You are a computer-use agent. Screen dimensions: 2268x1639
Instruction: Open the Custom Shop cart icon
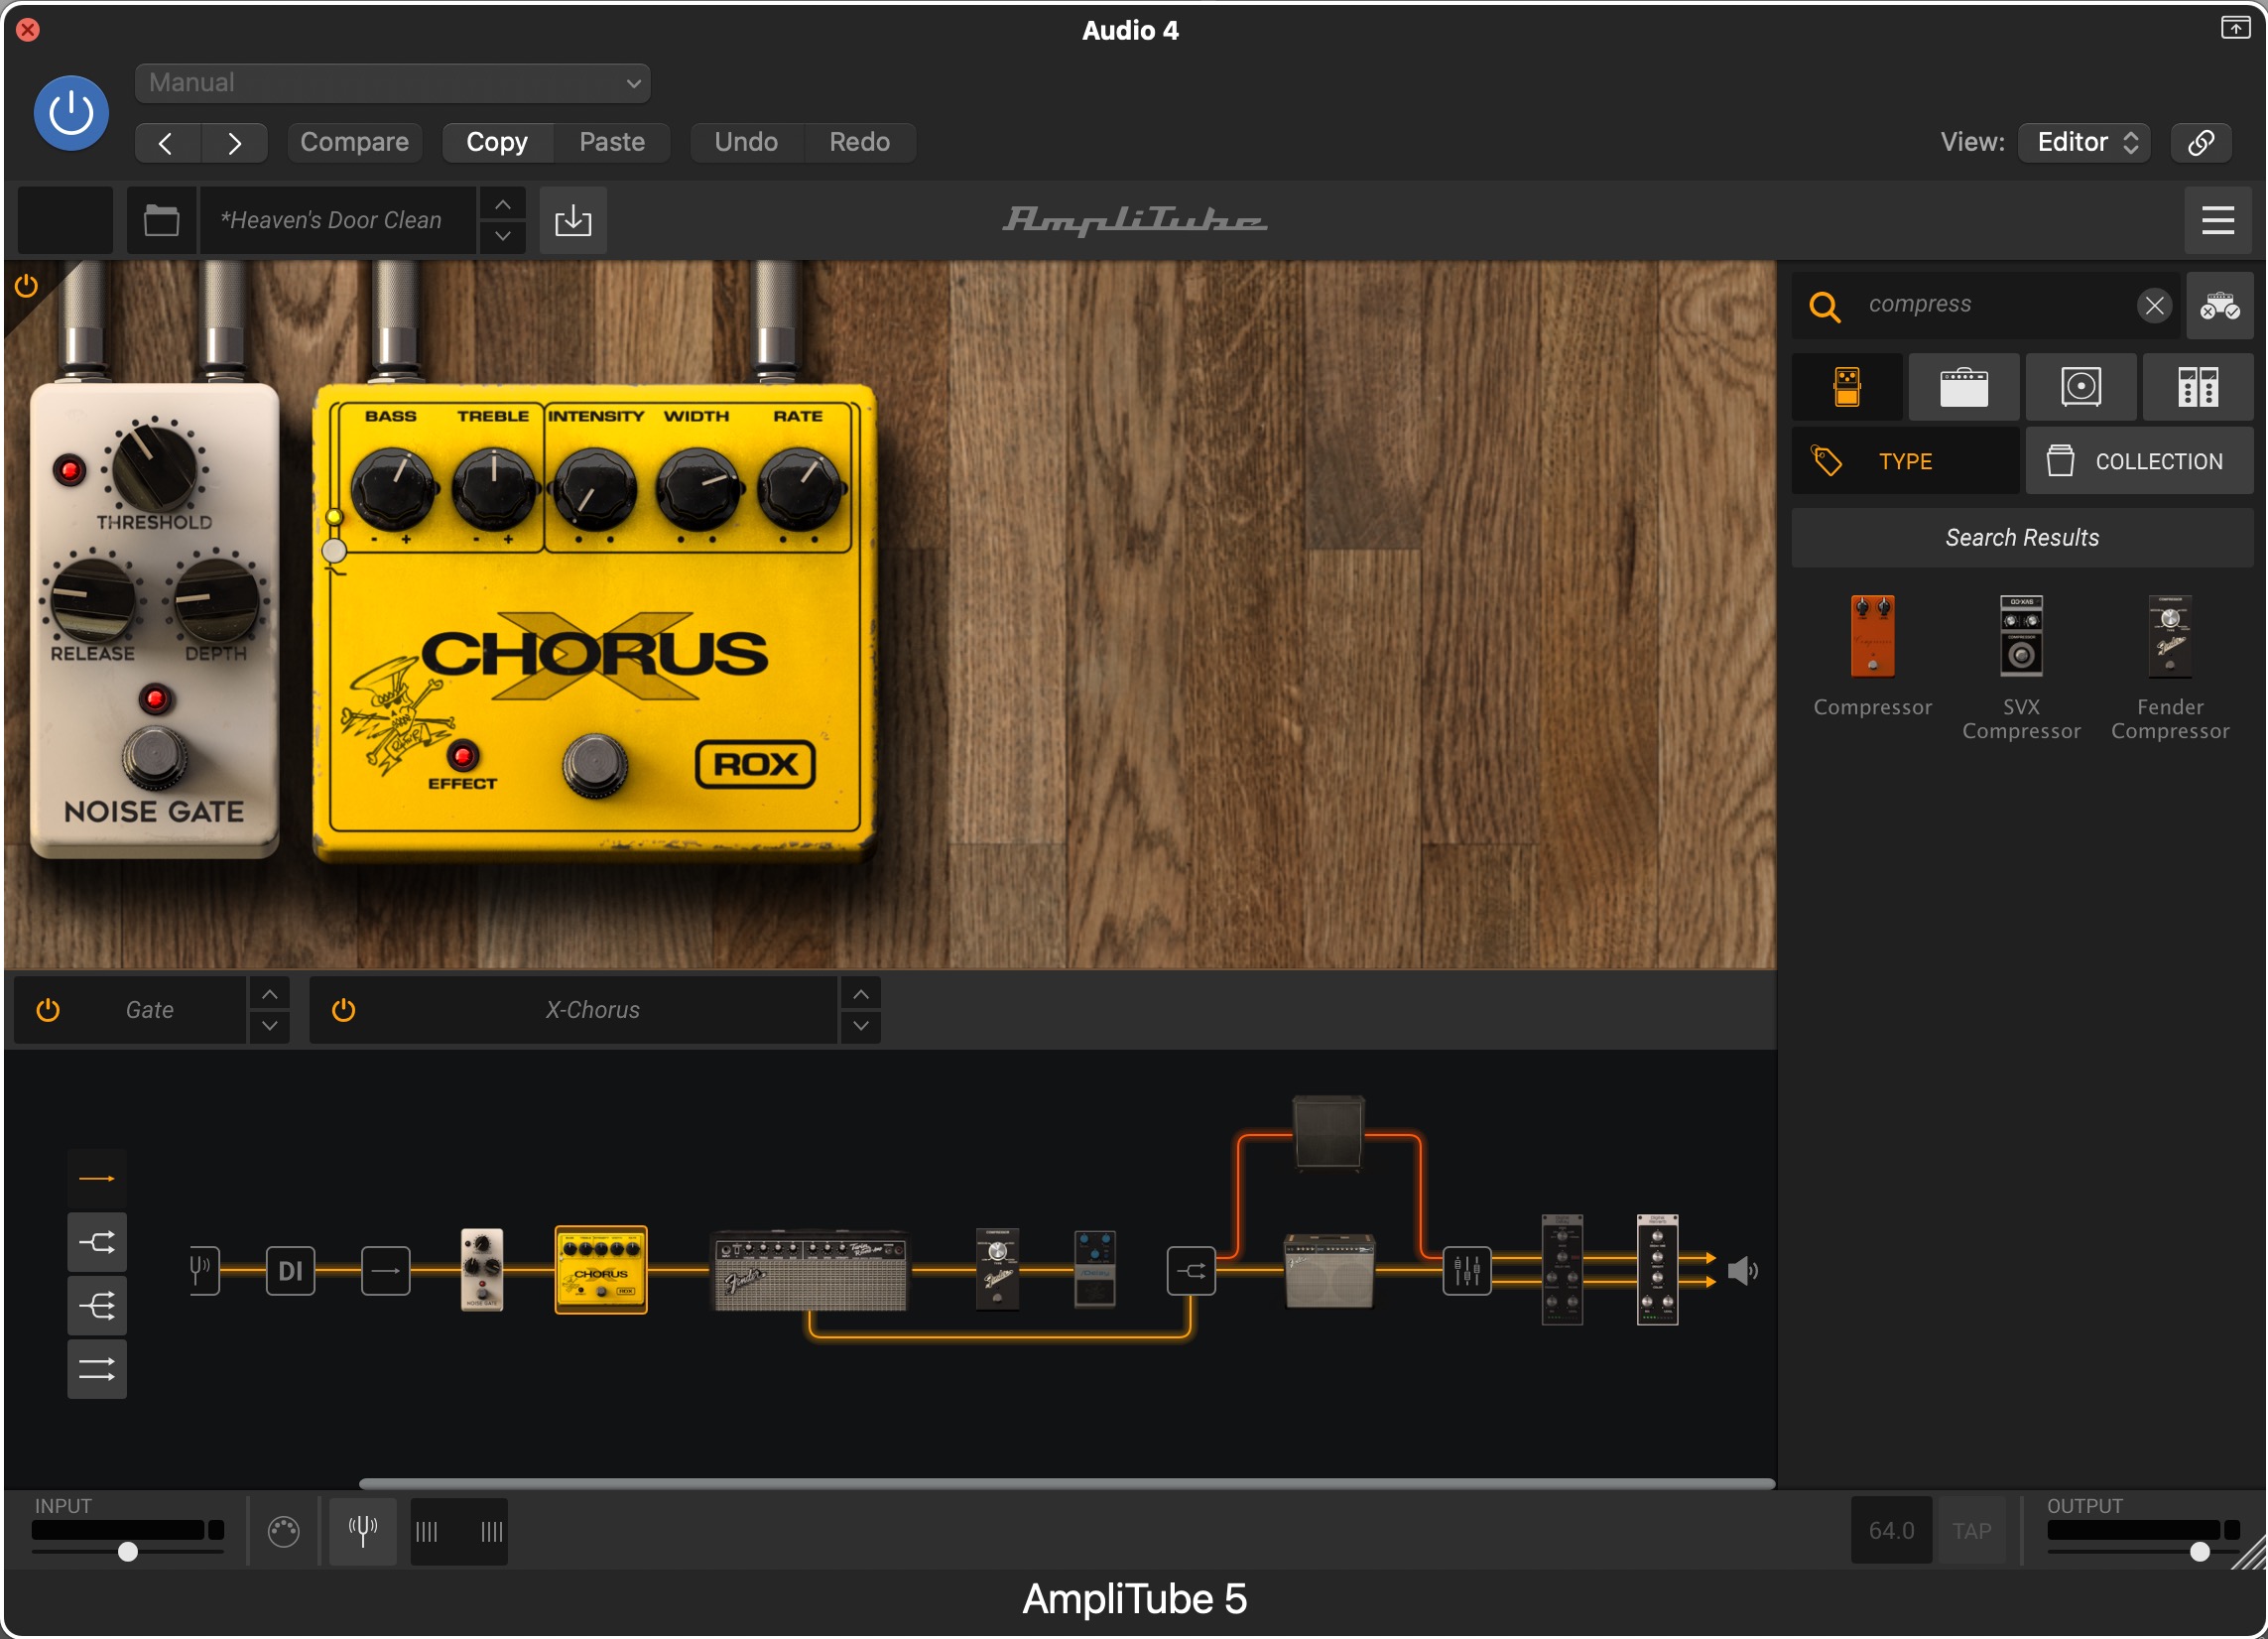2219,306
